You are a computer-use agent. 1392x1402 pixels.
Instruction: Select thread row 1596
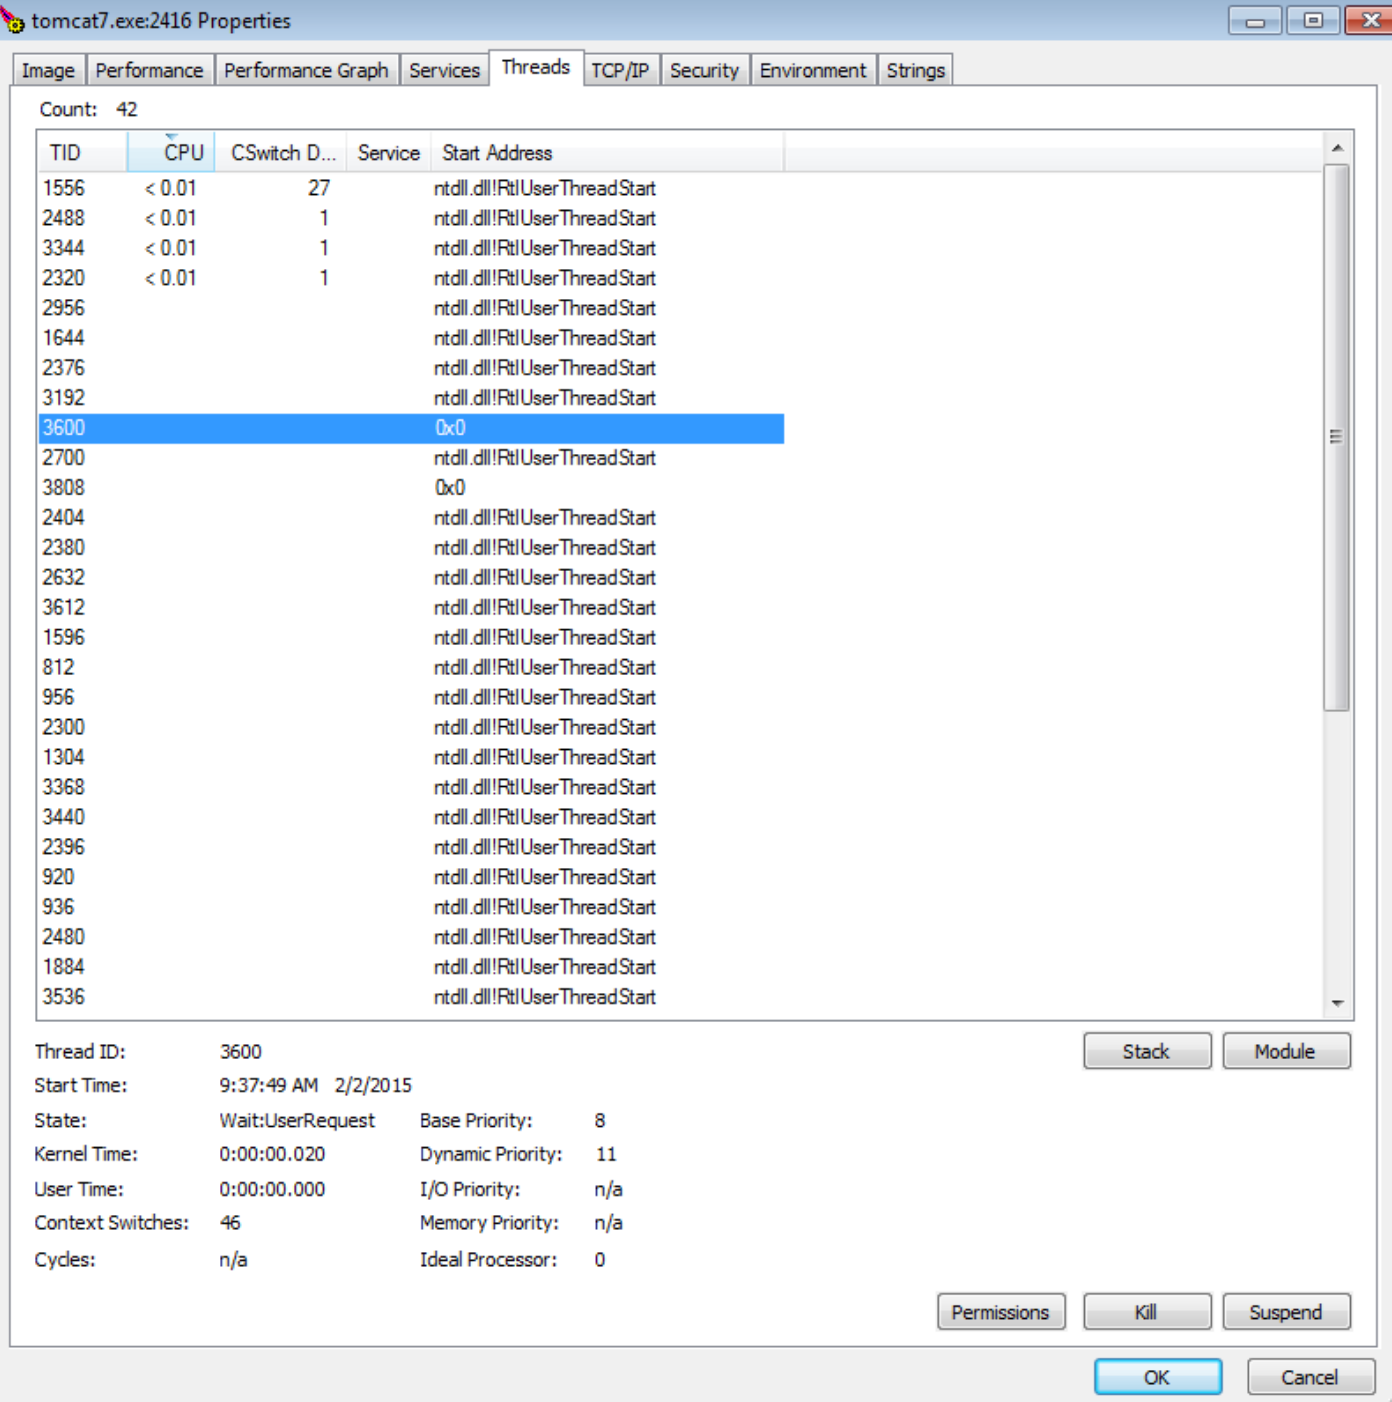click(x=411, y=638)
